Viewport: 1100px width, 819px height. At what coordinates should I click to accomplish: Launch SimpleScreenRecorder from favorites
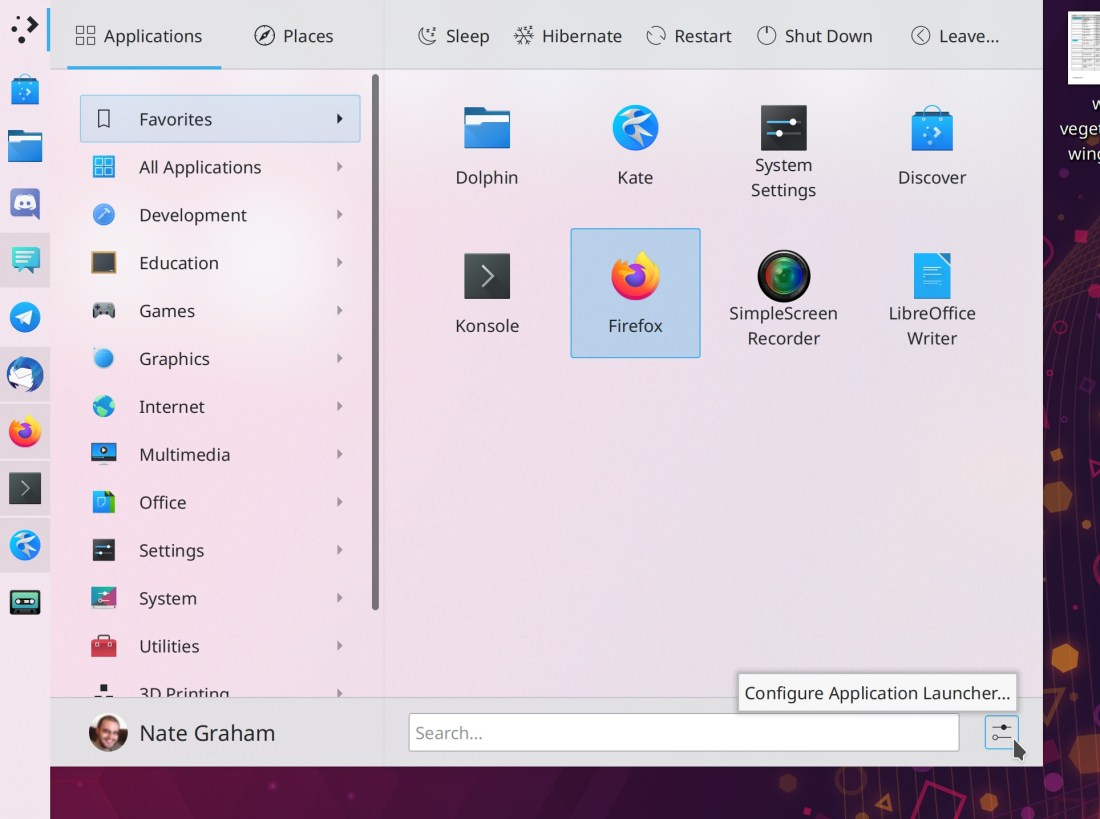[783, 294]
